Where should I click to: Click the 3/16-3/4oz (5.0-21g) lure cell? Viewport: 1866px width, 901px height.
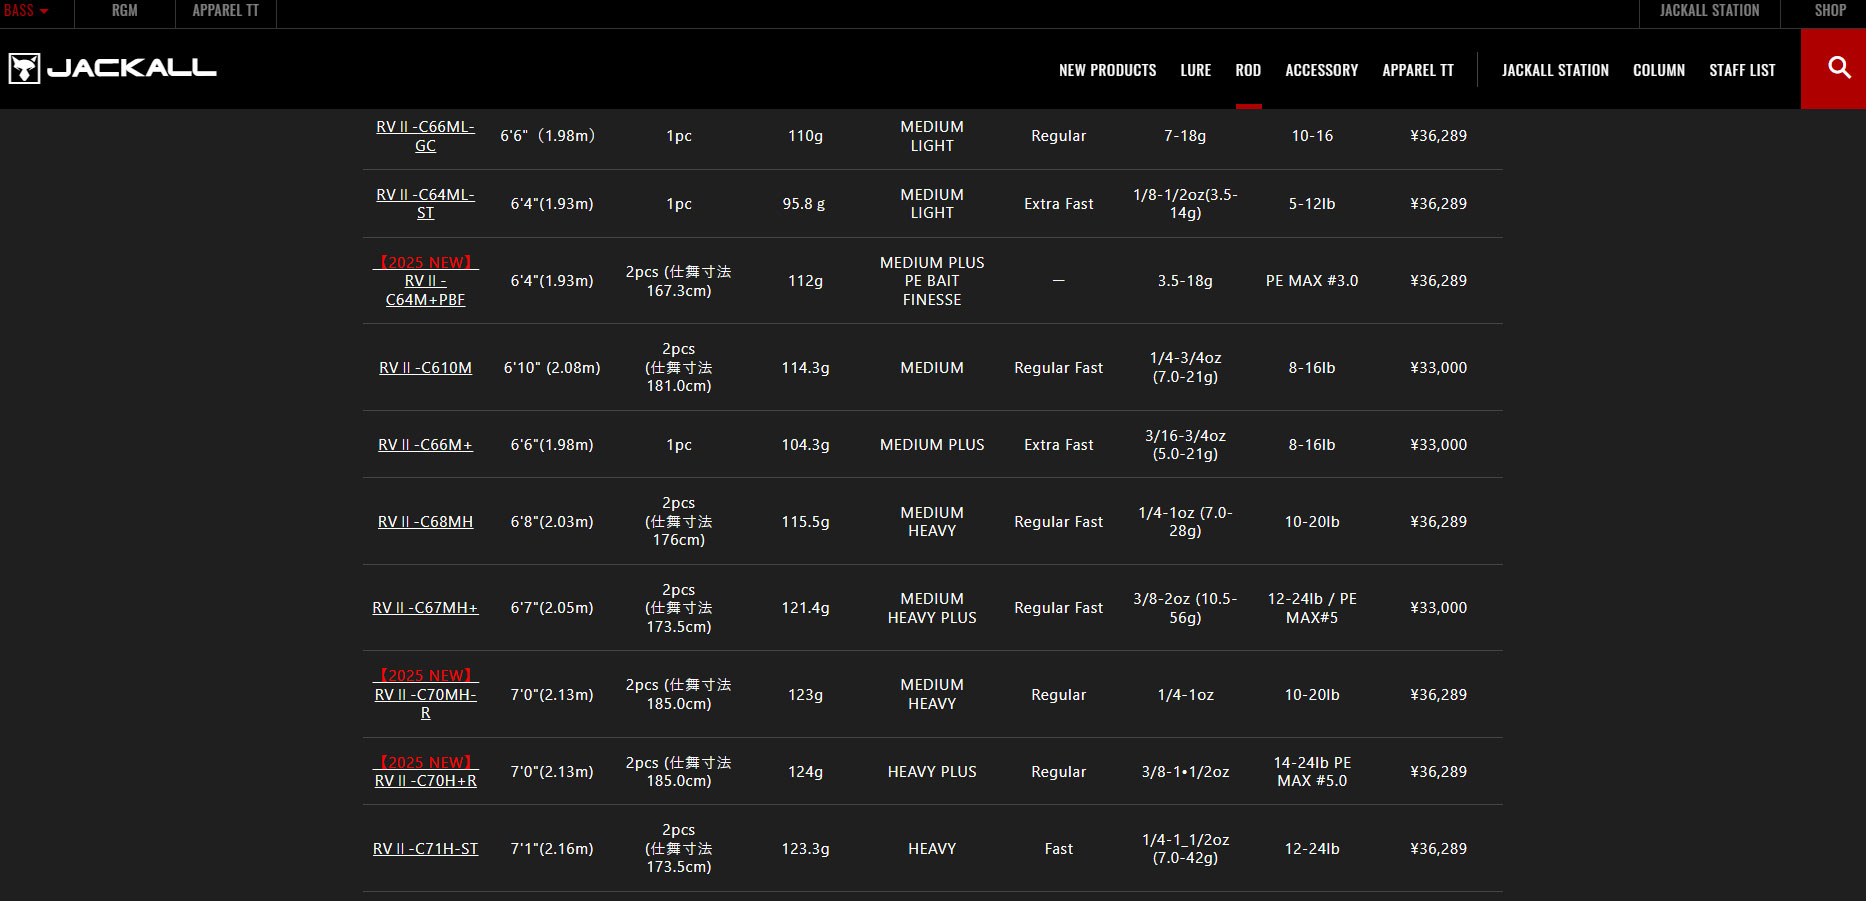pos(1185,445)
